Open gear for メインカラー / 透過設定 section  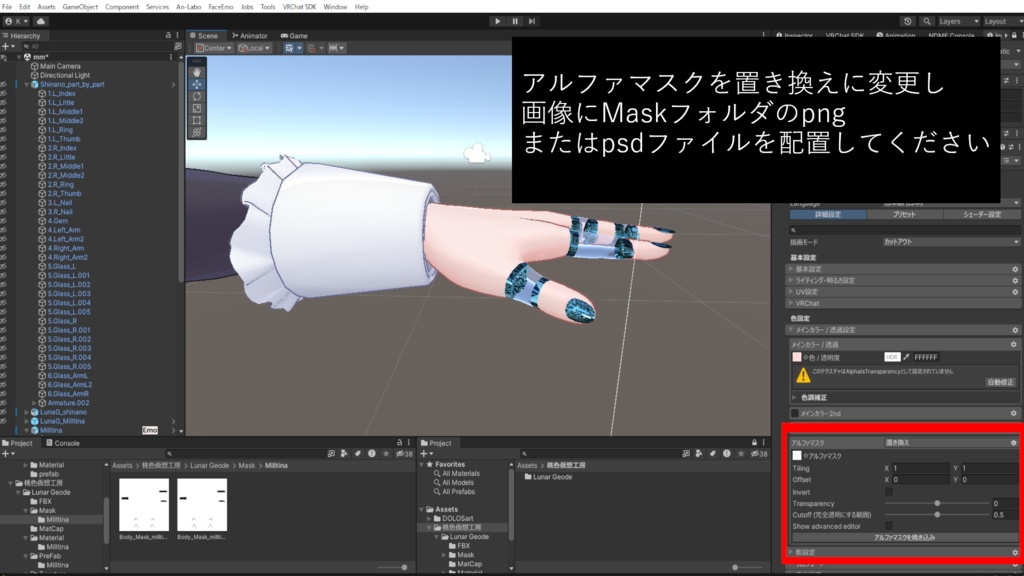point(1015,330)
